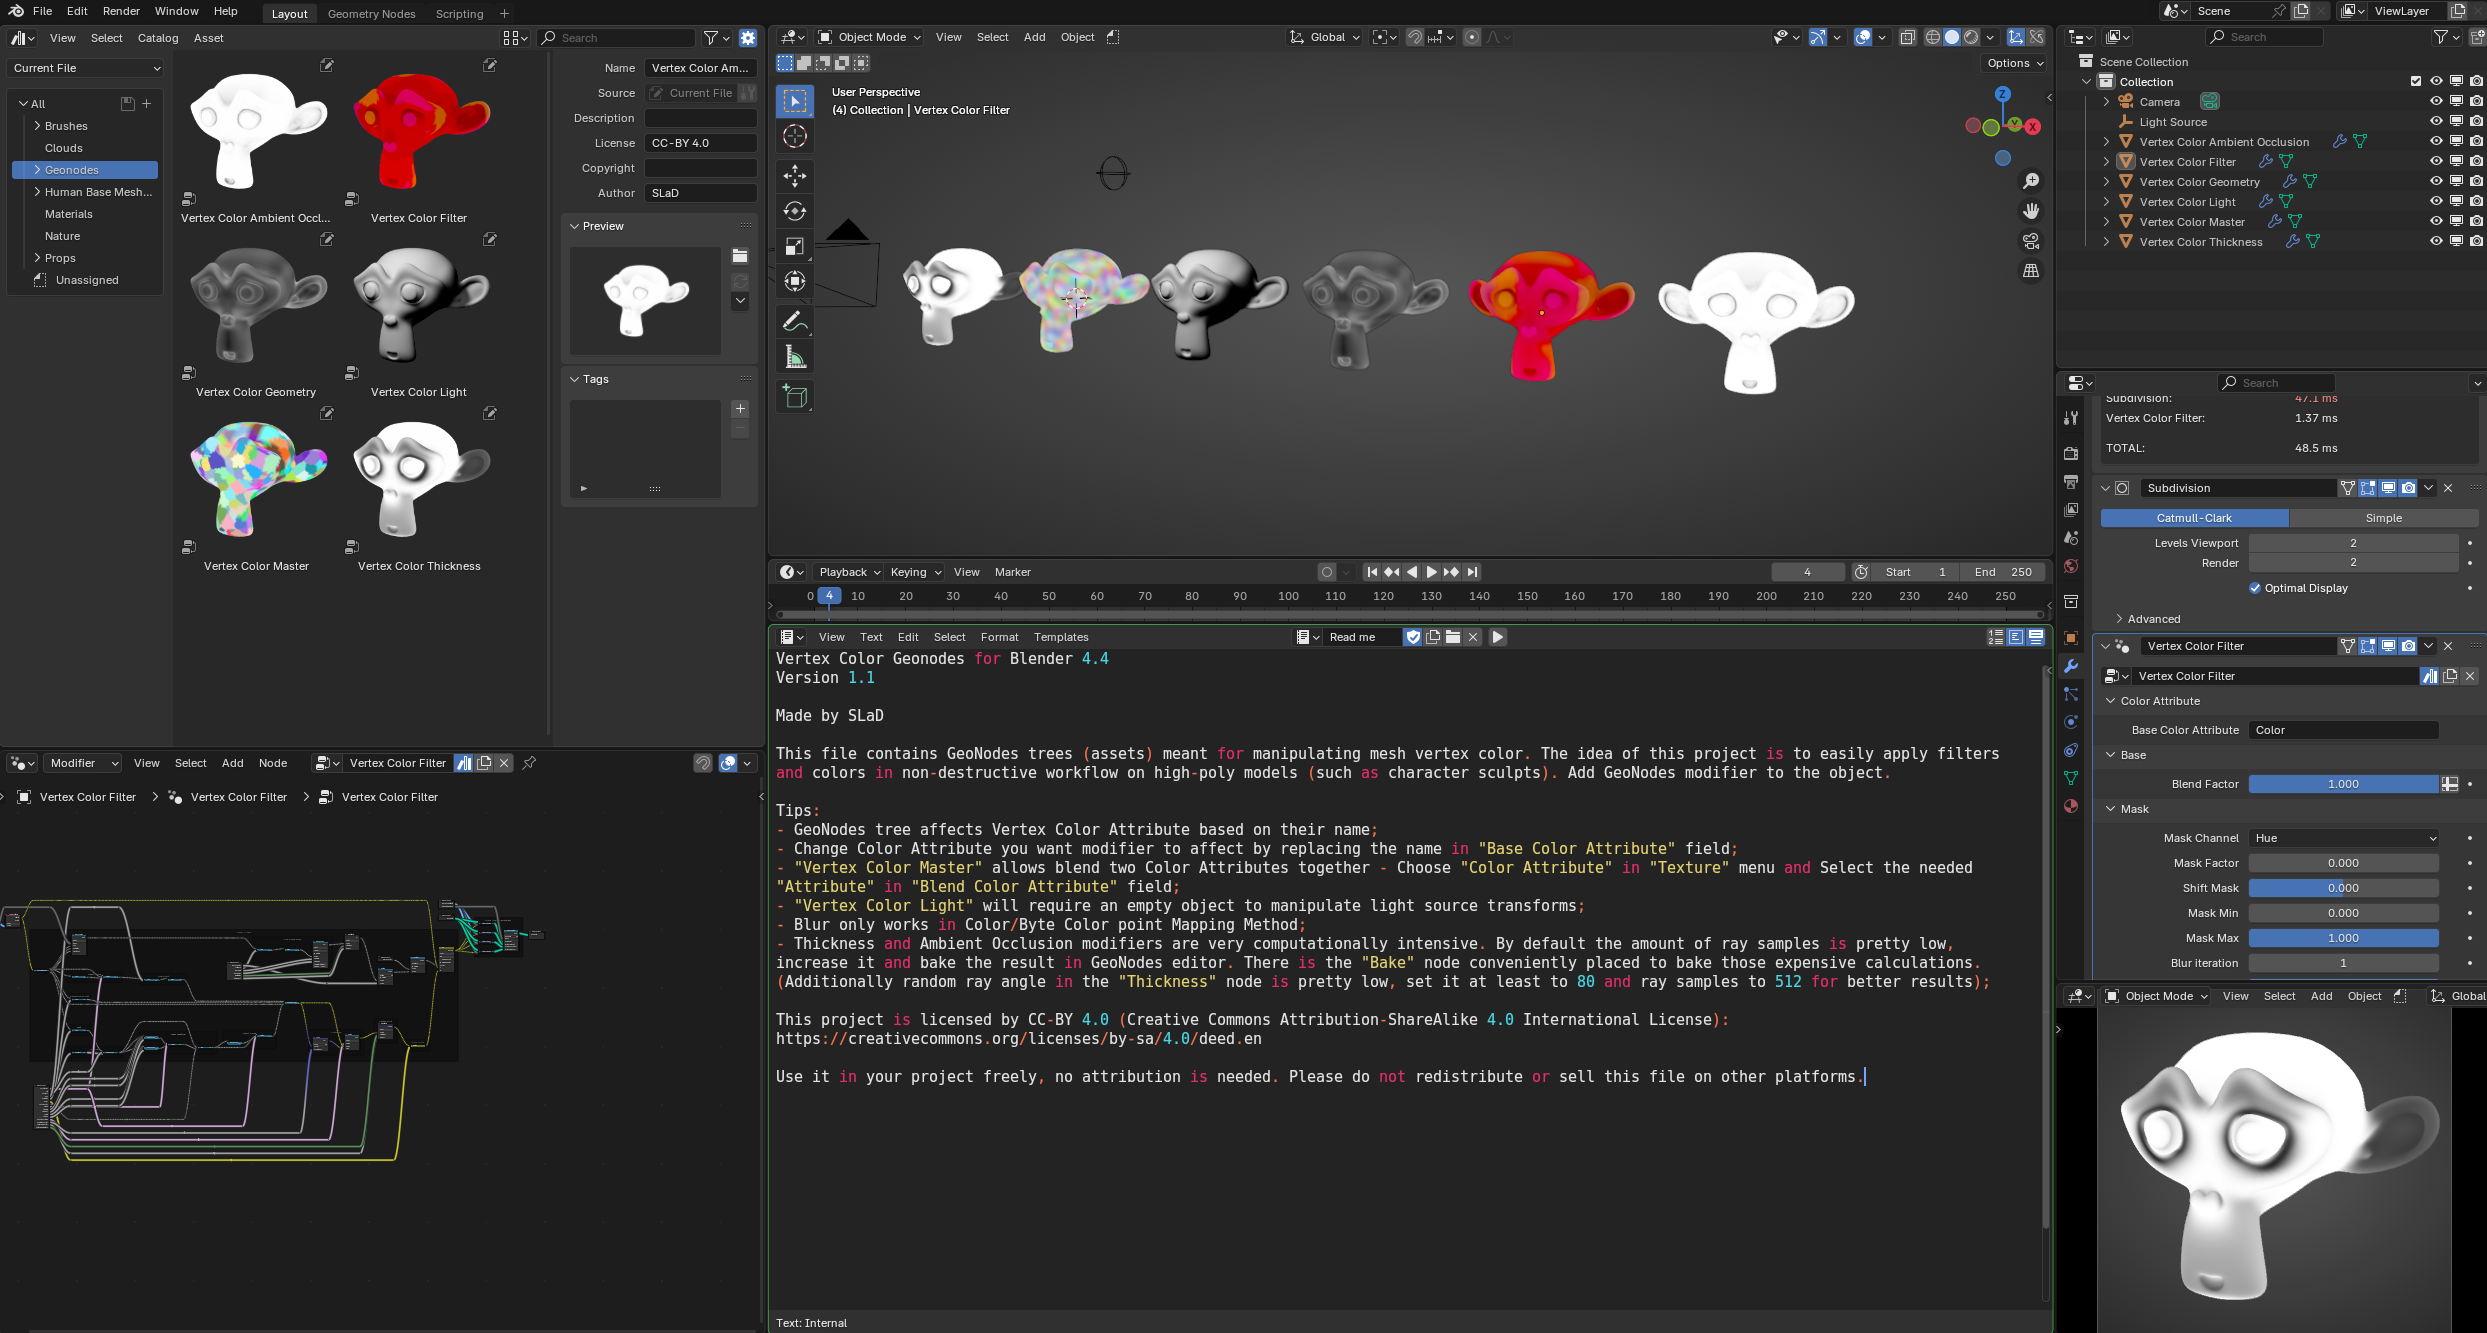Viewport: 2487px width, 1333px height.
Task: Open the Global transform orientation dropdown
Action: [x=1325, y=37]
